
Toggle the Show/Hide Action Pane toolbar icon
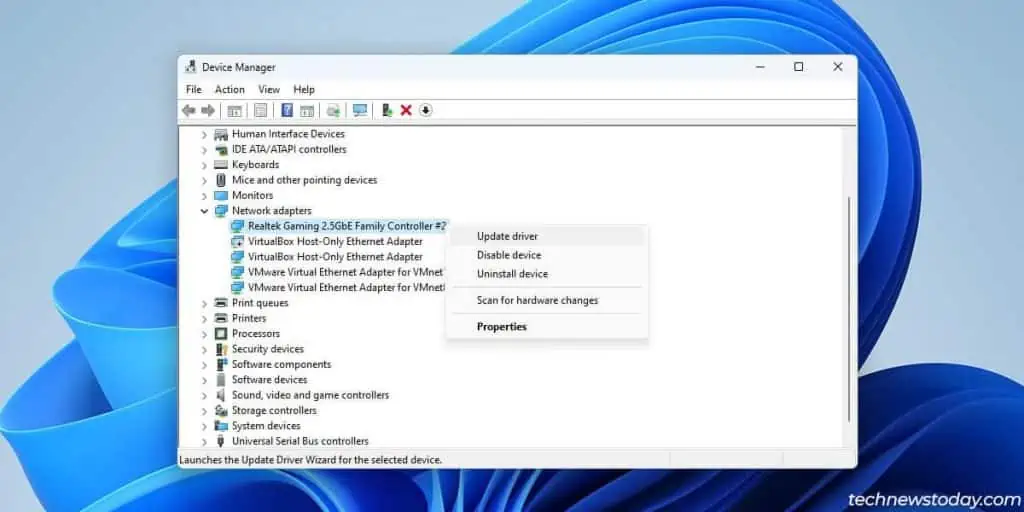(307, 111)
